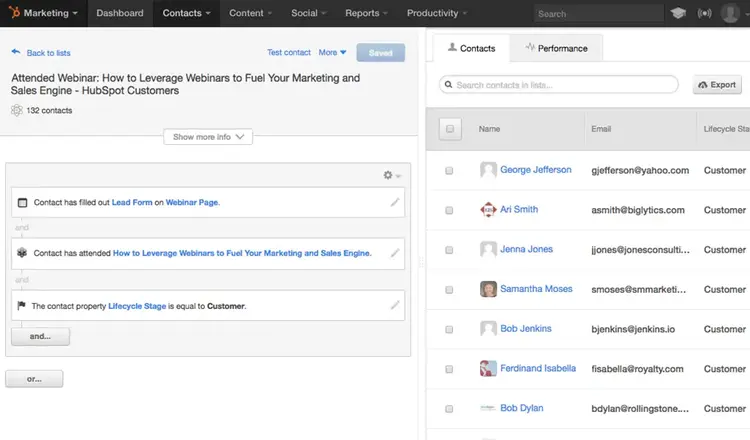Click the Export button
The height and width of the screenshot is (440, 750).
[717, 85]
